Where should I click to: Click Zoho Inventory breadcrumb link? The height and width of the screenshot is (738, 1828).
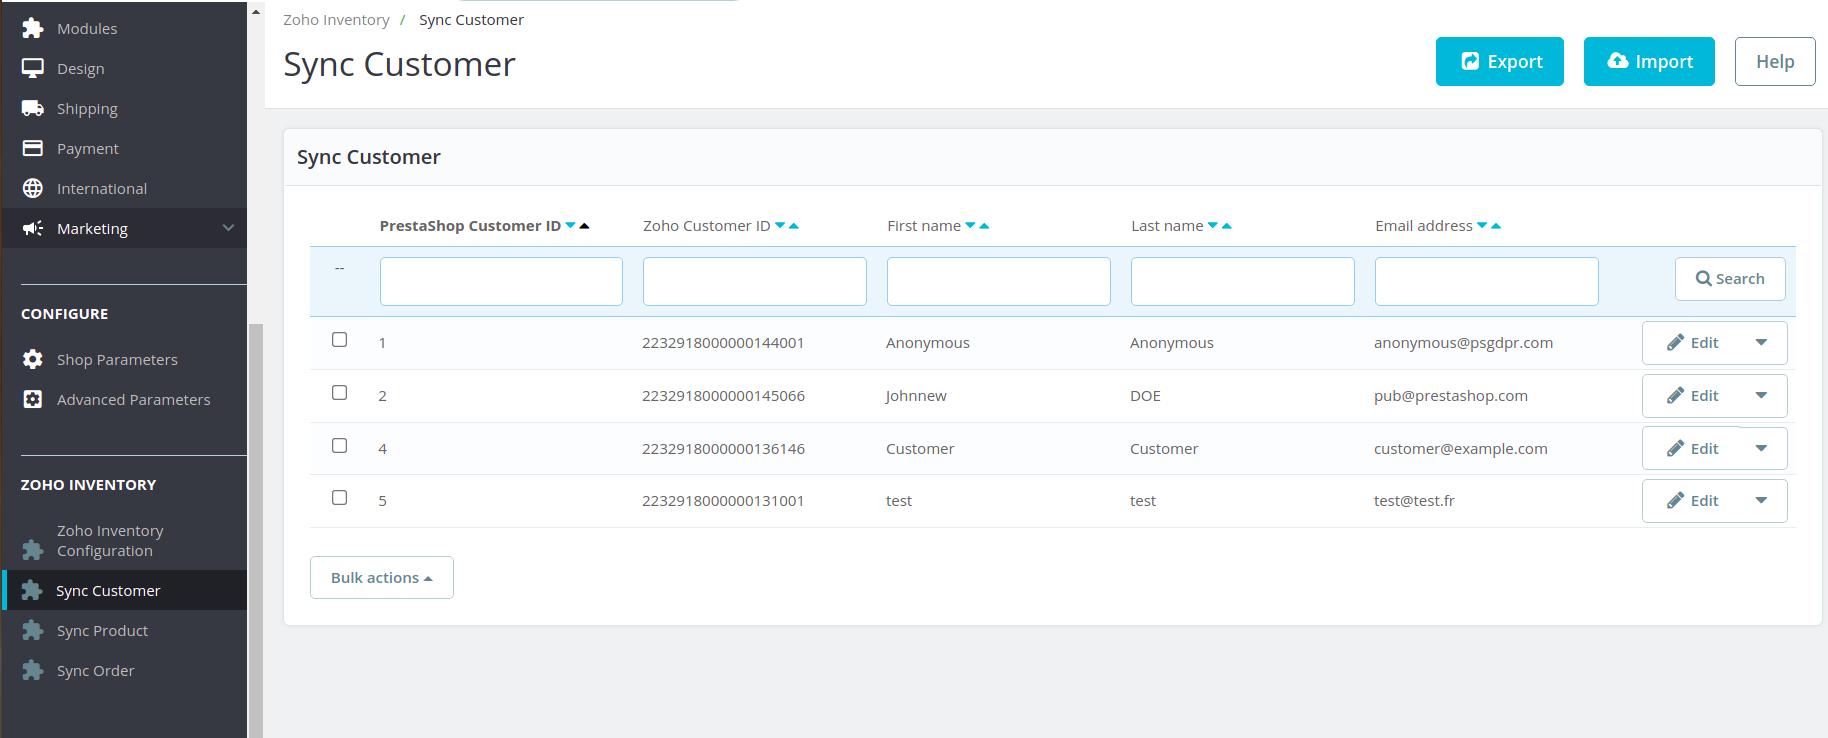(336, 20)
